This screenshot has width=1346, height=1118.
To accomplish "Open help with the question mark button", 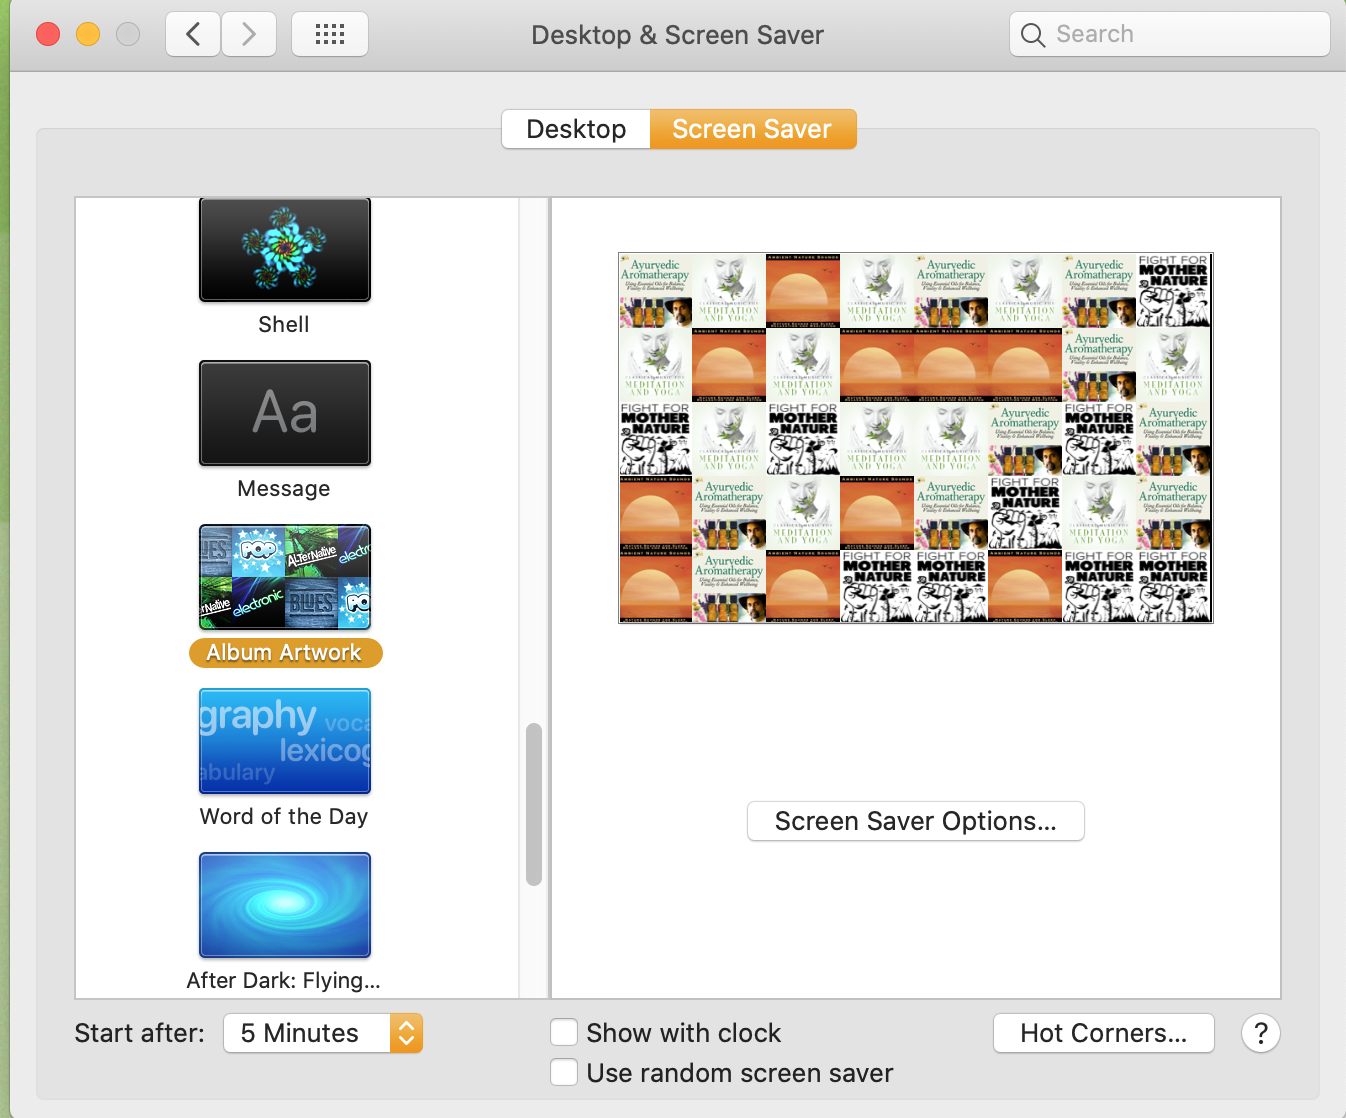I will pyautogui.click(x=1261, y=1033).
